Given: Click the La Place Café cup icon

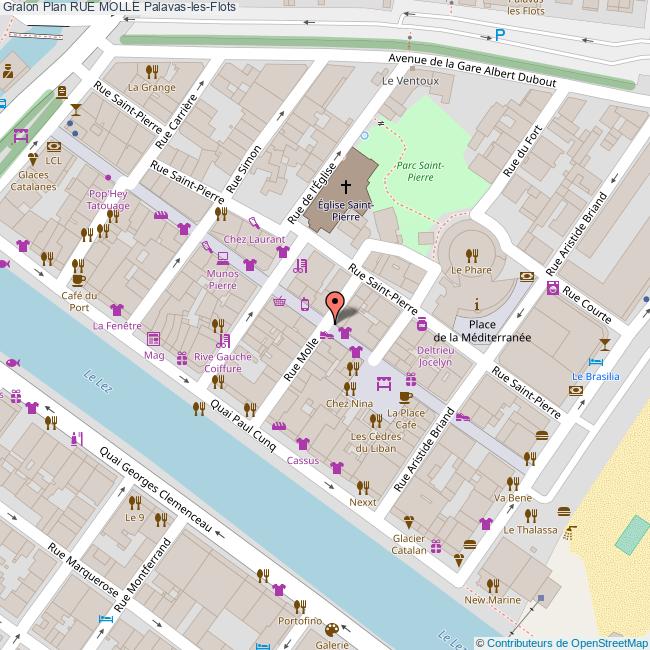Looking at the screenshot, I should pos(405,397).
